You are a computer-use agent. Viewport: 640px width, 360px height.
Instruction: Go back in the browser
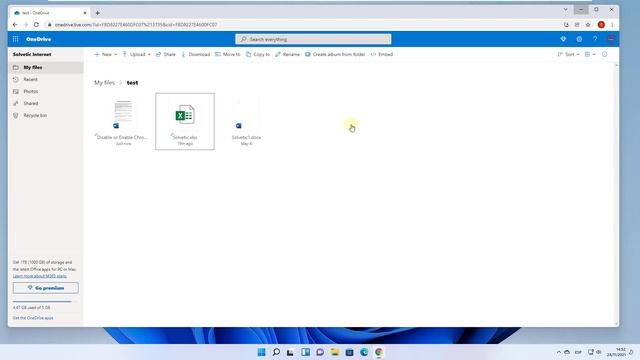[x=15, y=24]
